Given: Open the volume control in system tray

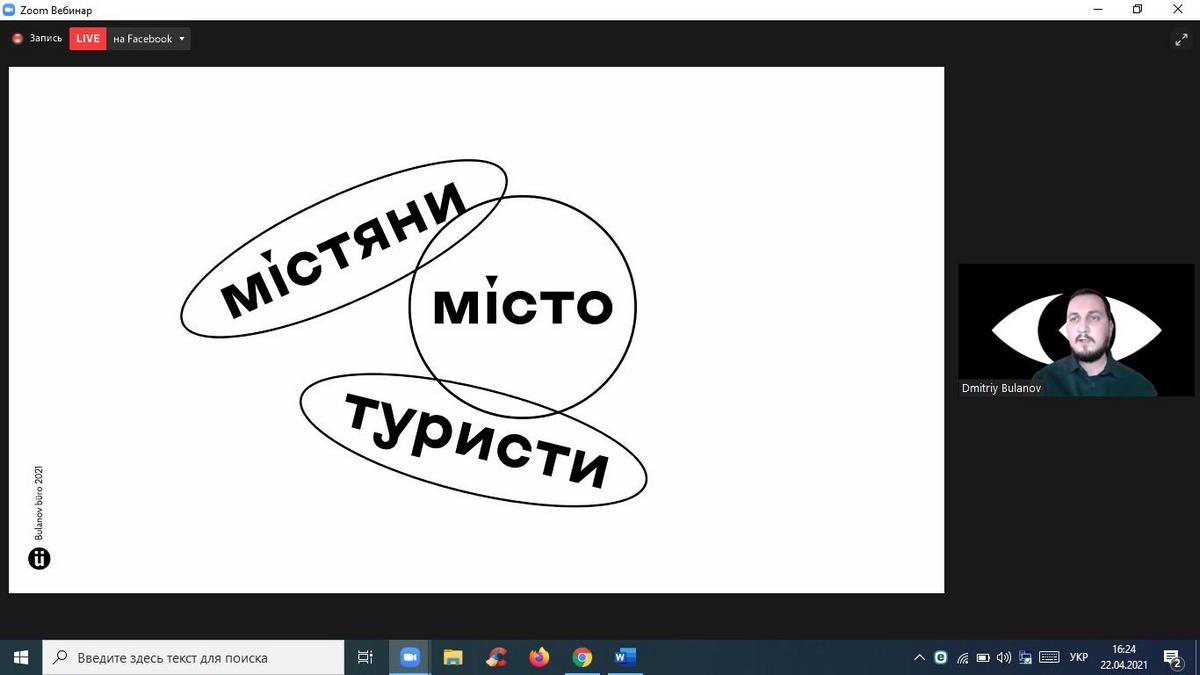Looking at the screenshot, I should (1004, 657).
